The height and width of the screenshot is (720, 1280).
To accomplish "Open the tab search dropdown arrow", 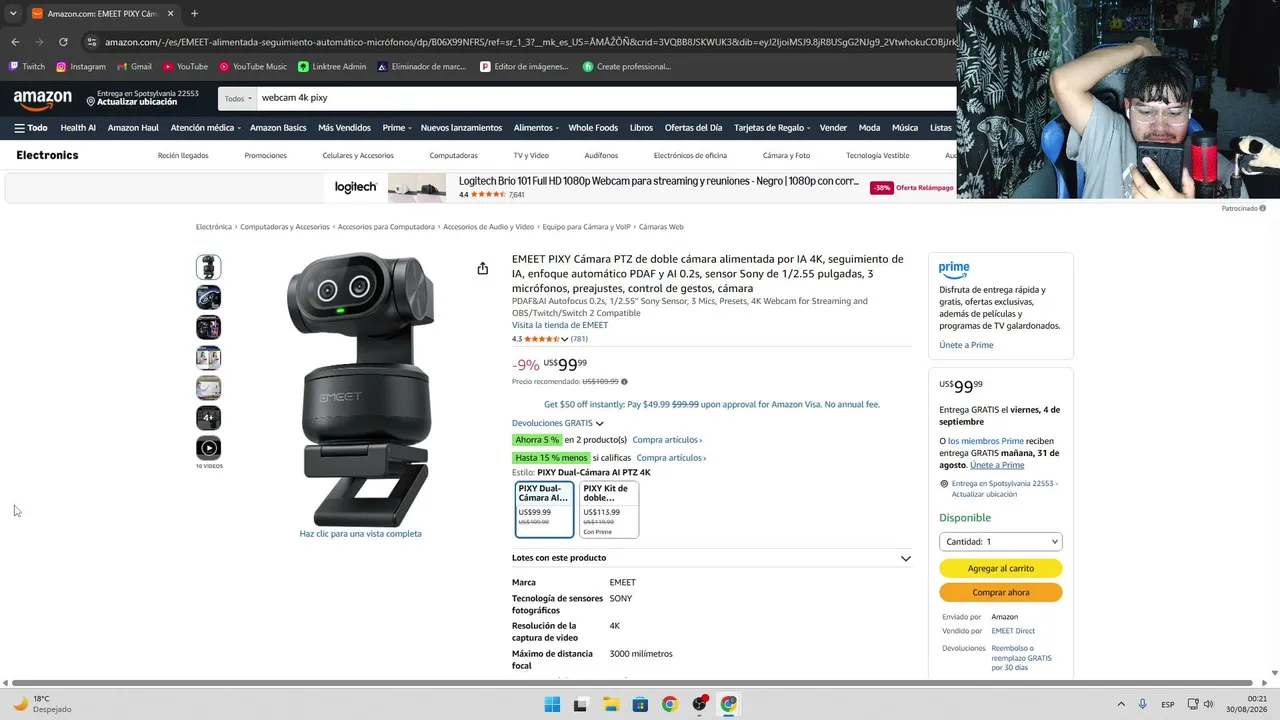I will [13, 14].
